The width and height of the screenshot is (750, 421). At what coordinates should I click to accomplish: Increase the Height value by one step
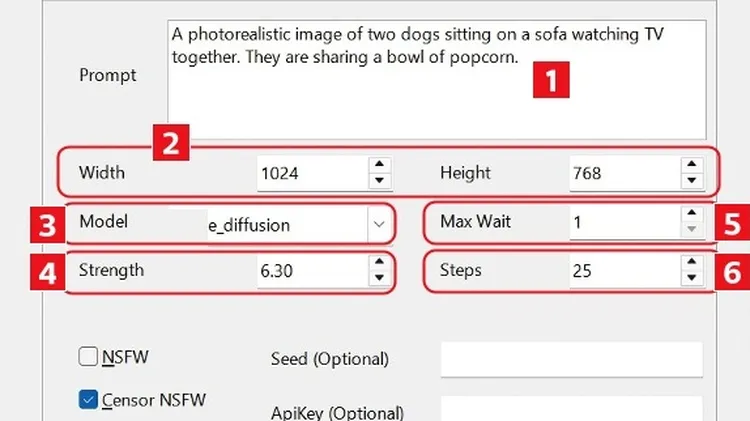(x=691, y=164)
